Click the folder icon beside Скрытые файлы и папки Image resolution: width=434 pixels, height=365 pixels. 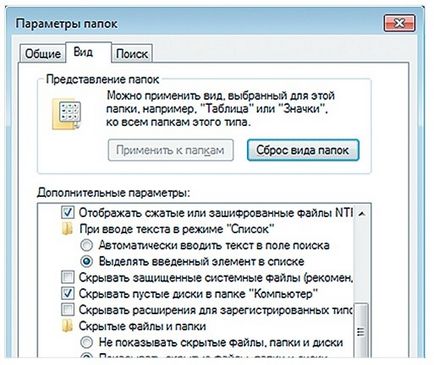pos(67,326)
